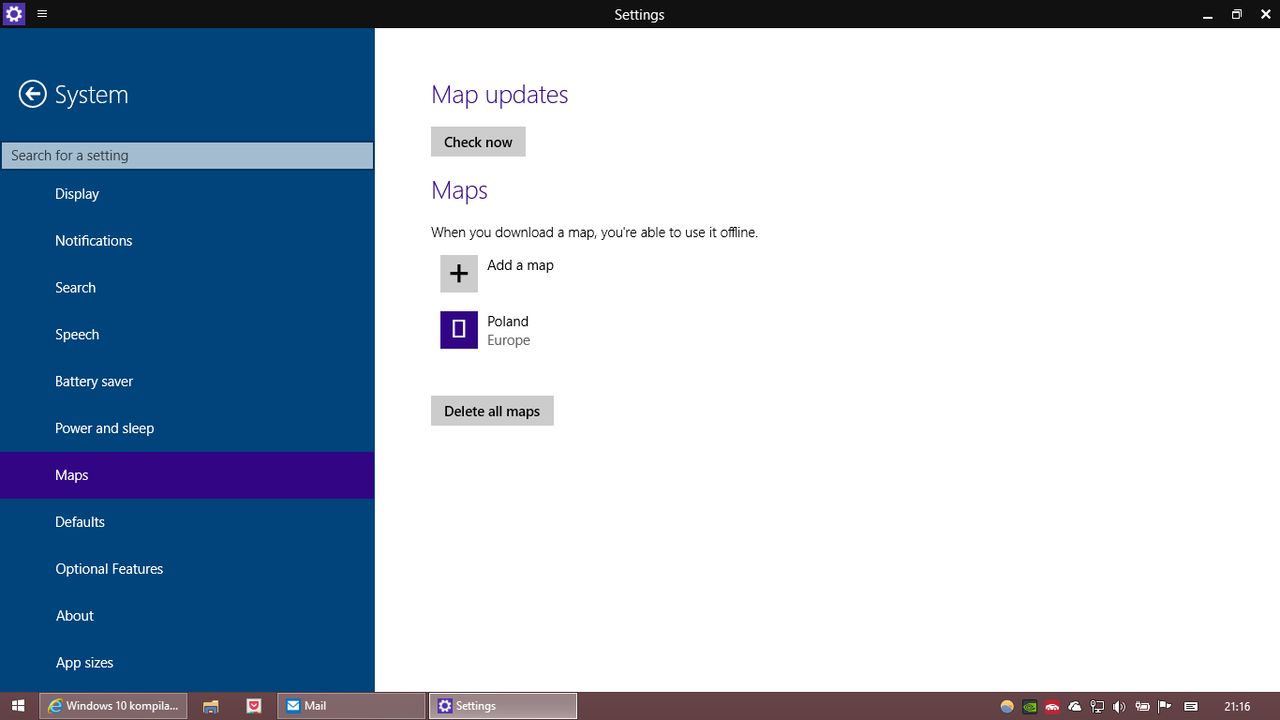Click the Delete all maps button

click(492, 411)
